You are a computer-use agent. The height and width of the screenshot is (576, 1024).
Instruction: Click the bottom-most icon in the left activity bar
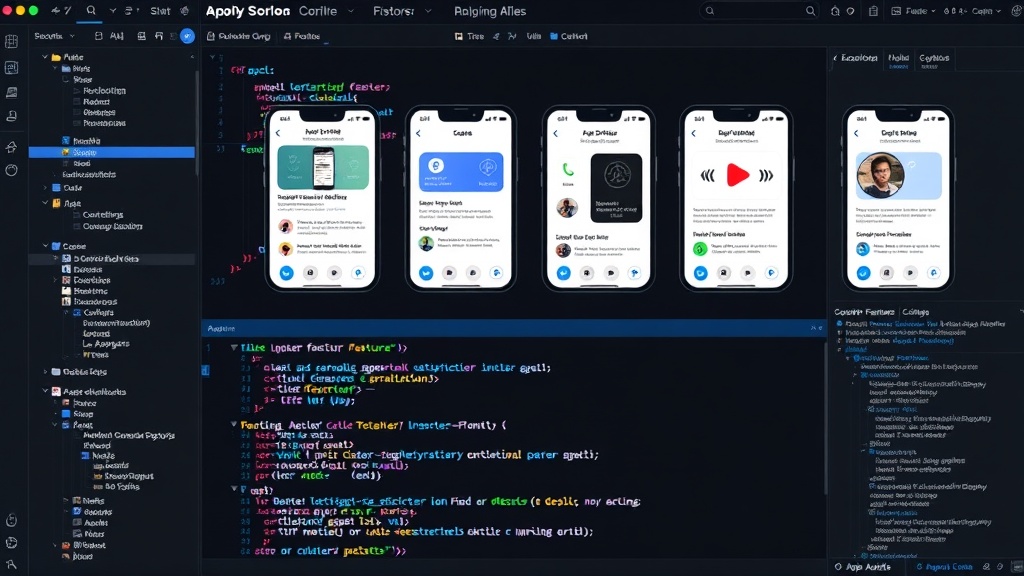point(11,564)
